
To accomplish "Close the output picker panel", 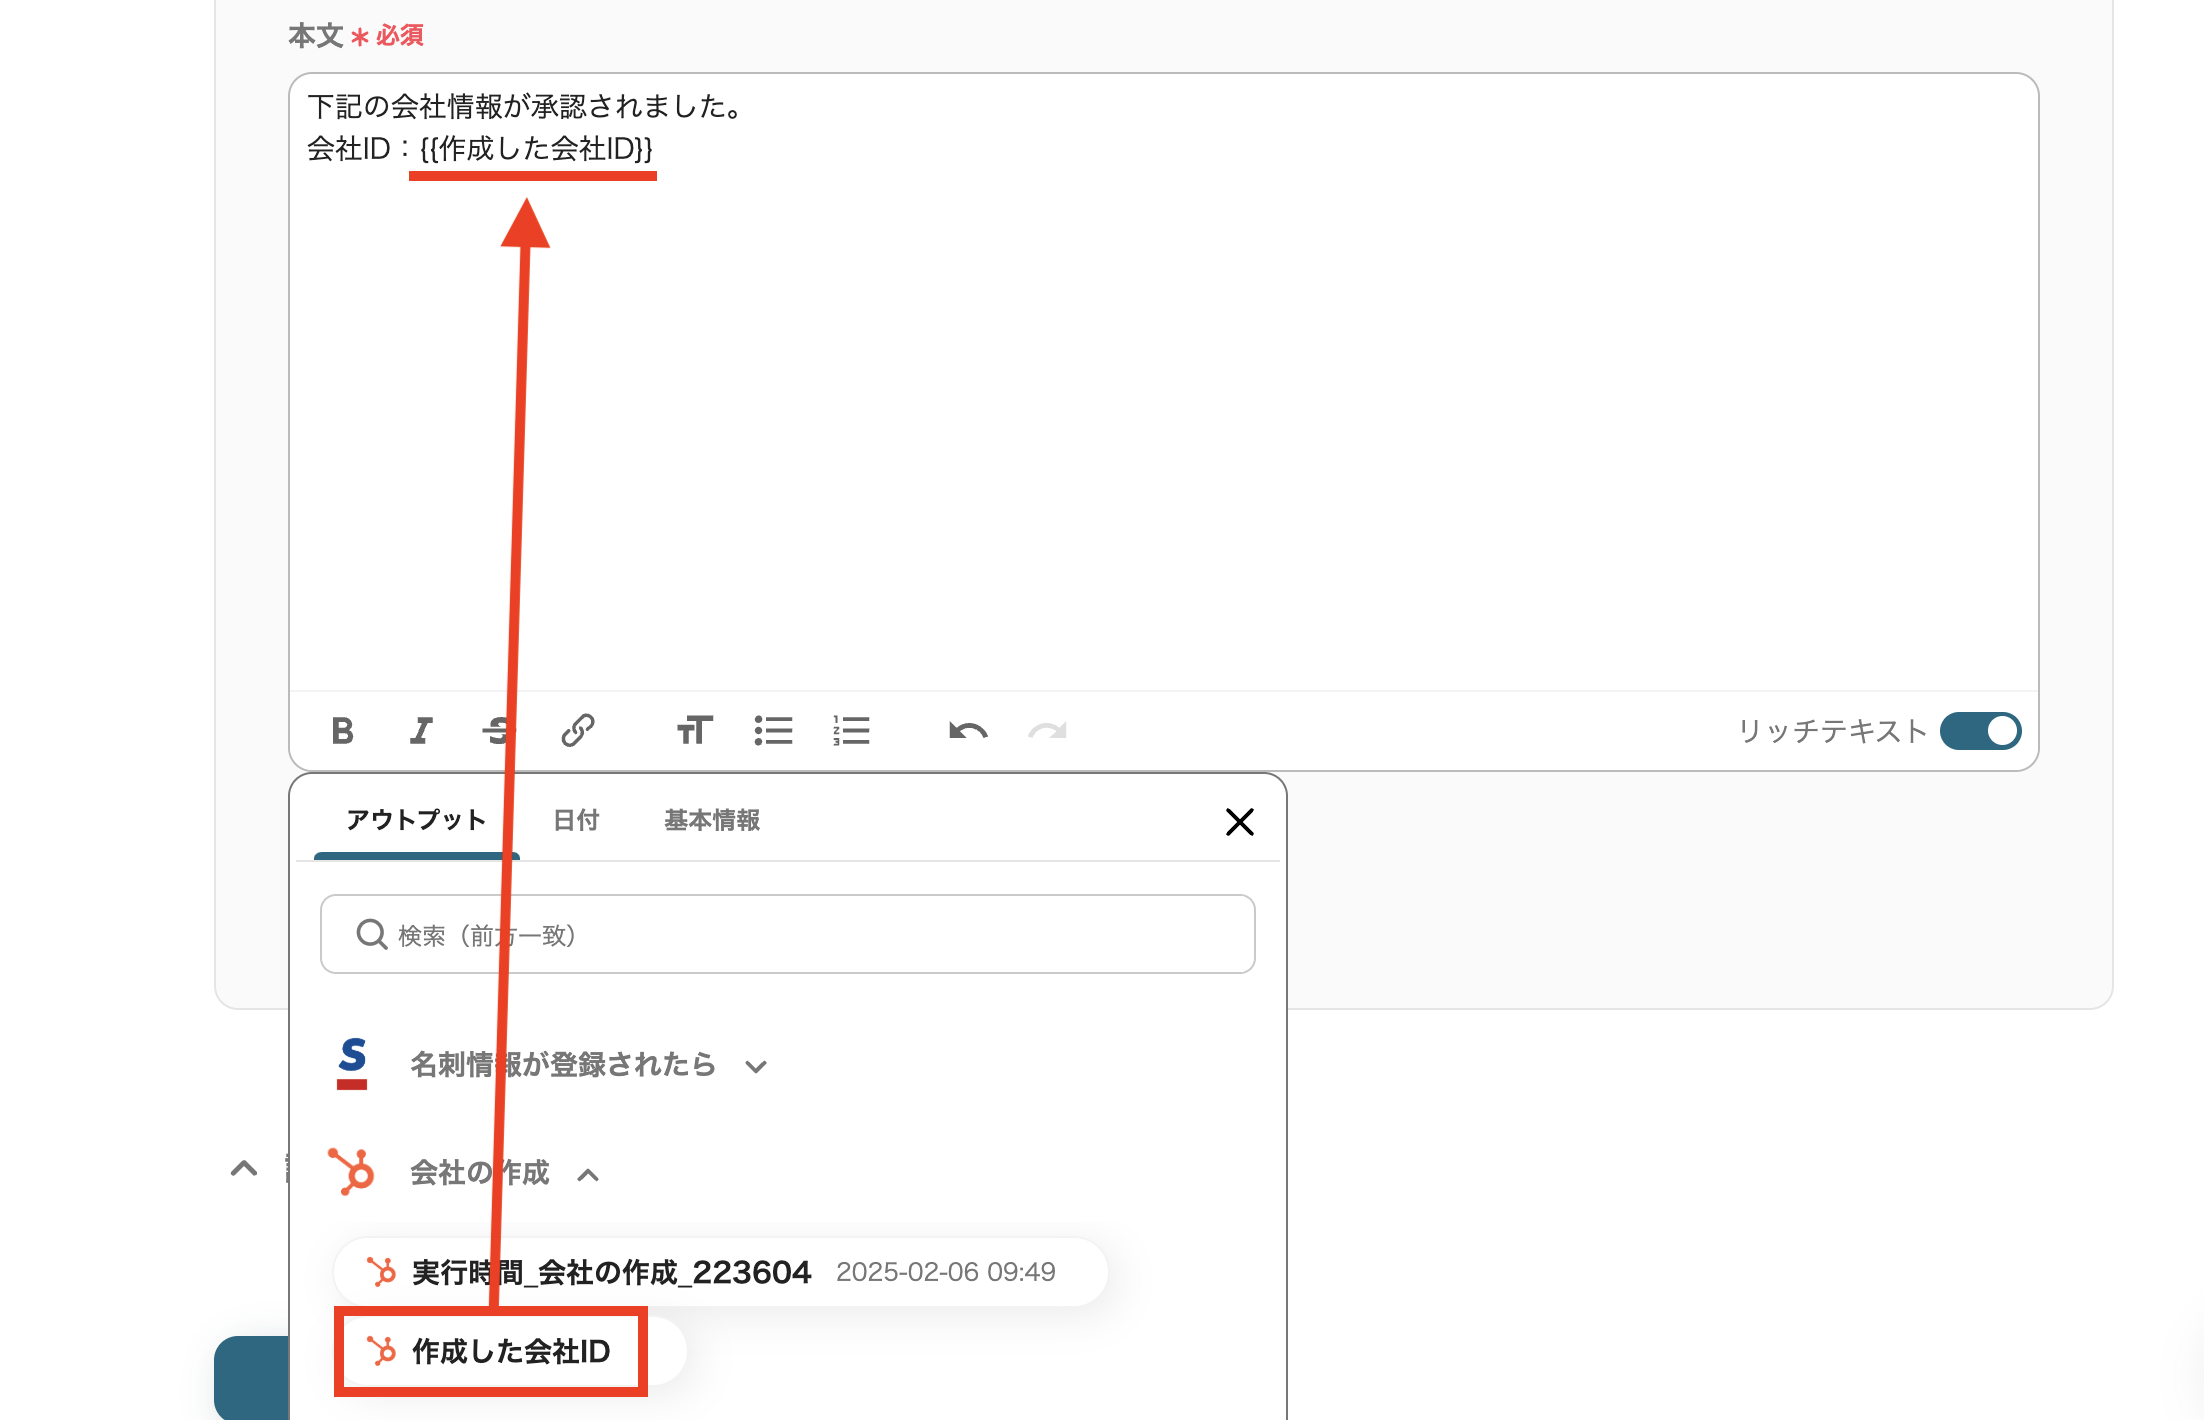I will click(1239, 822).
